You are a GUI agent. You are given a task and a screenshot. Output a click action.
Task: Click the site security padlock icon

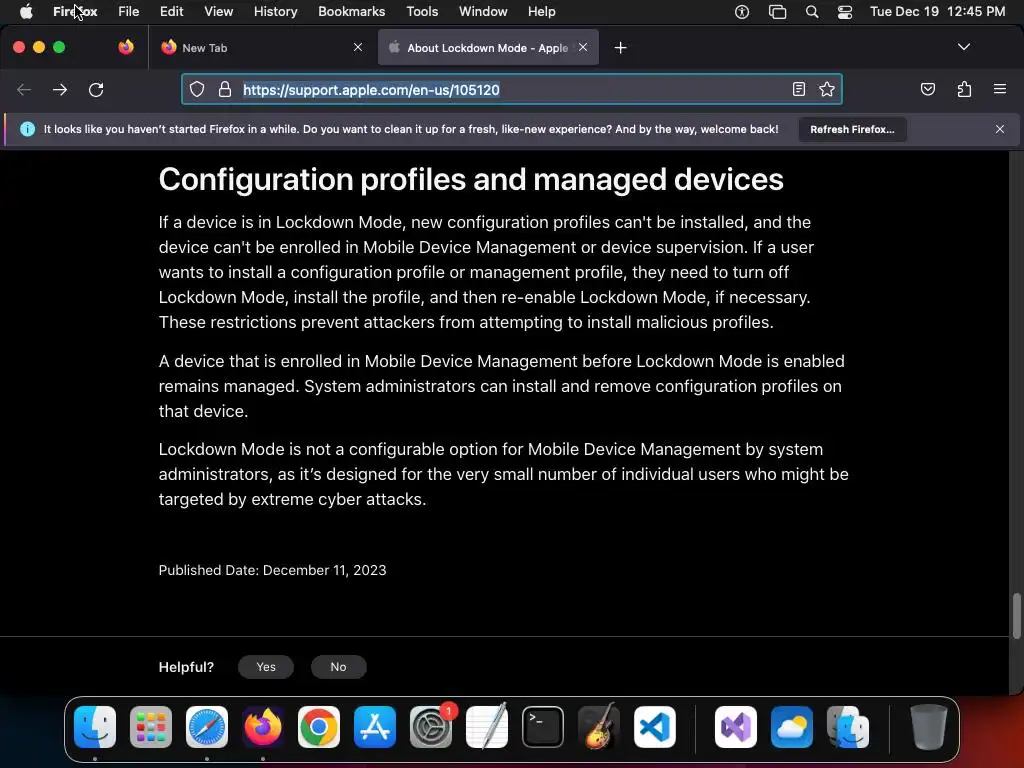[x=225, y=89]
